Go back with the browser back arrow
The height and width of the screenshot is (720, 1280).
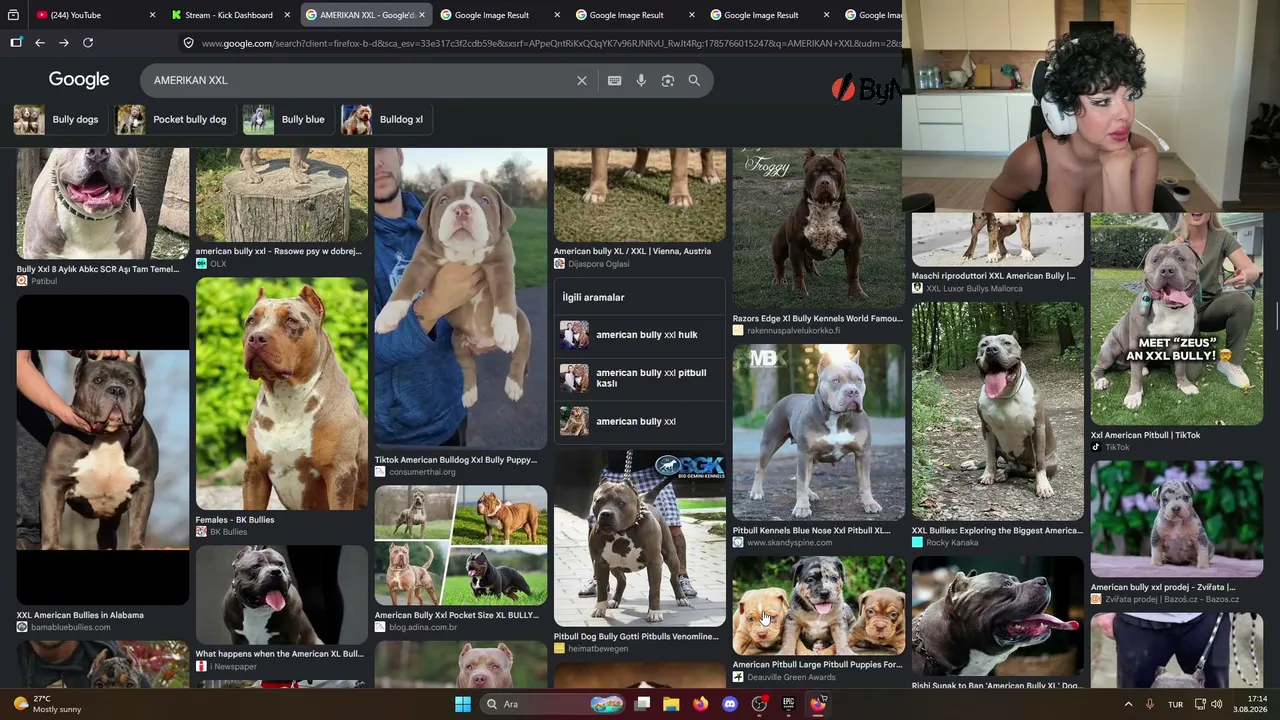coord(40,43)
